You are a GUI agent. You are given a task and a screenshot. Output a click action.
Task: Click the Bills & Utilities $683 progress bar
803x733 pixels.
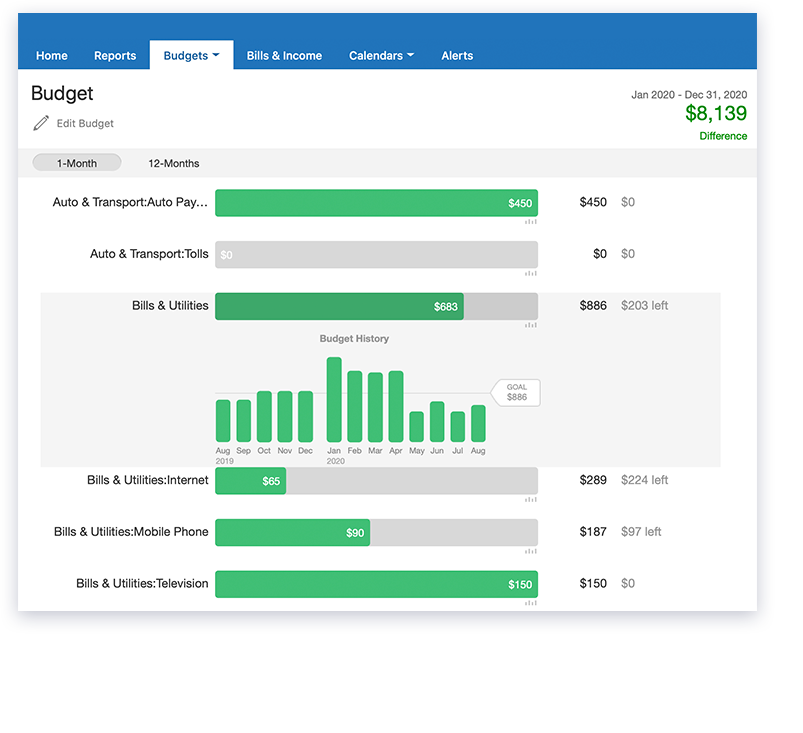339,306
